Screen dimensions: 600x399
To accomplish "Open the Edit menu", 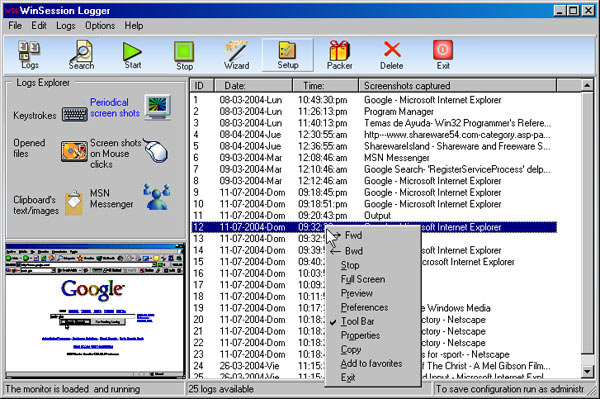I will pyautogui.click(x=39, y=26).
